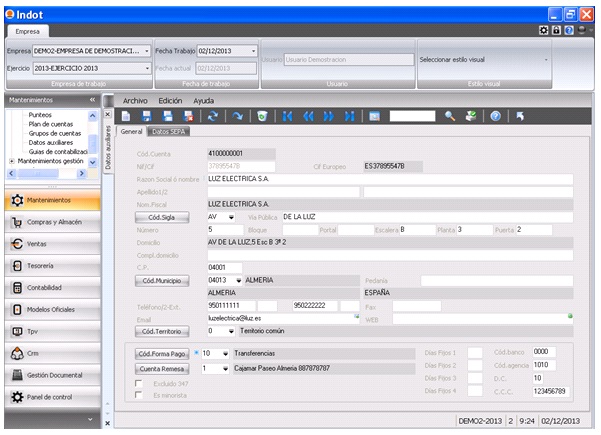Go to last record arrow icon
This screenshot has width=601, height=435.
(x=351, y=116)
